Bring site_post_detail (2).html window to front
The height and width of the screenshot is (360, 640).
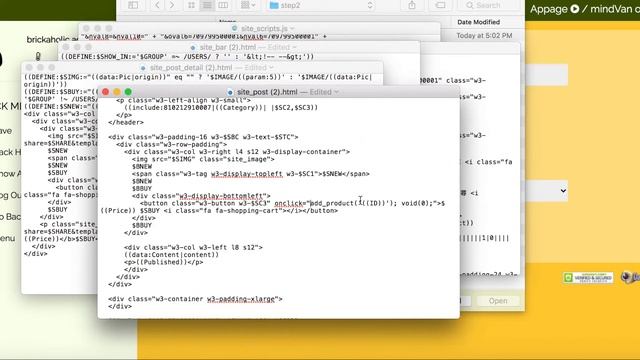pyautogui.click(x=202, y=68)
